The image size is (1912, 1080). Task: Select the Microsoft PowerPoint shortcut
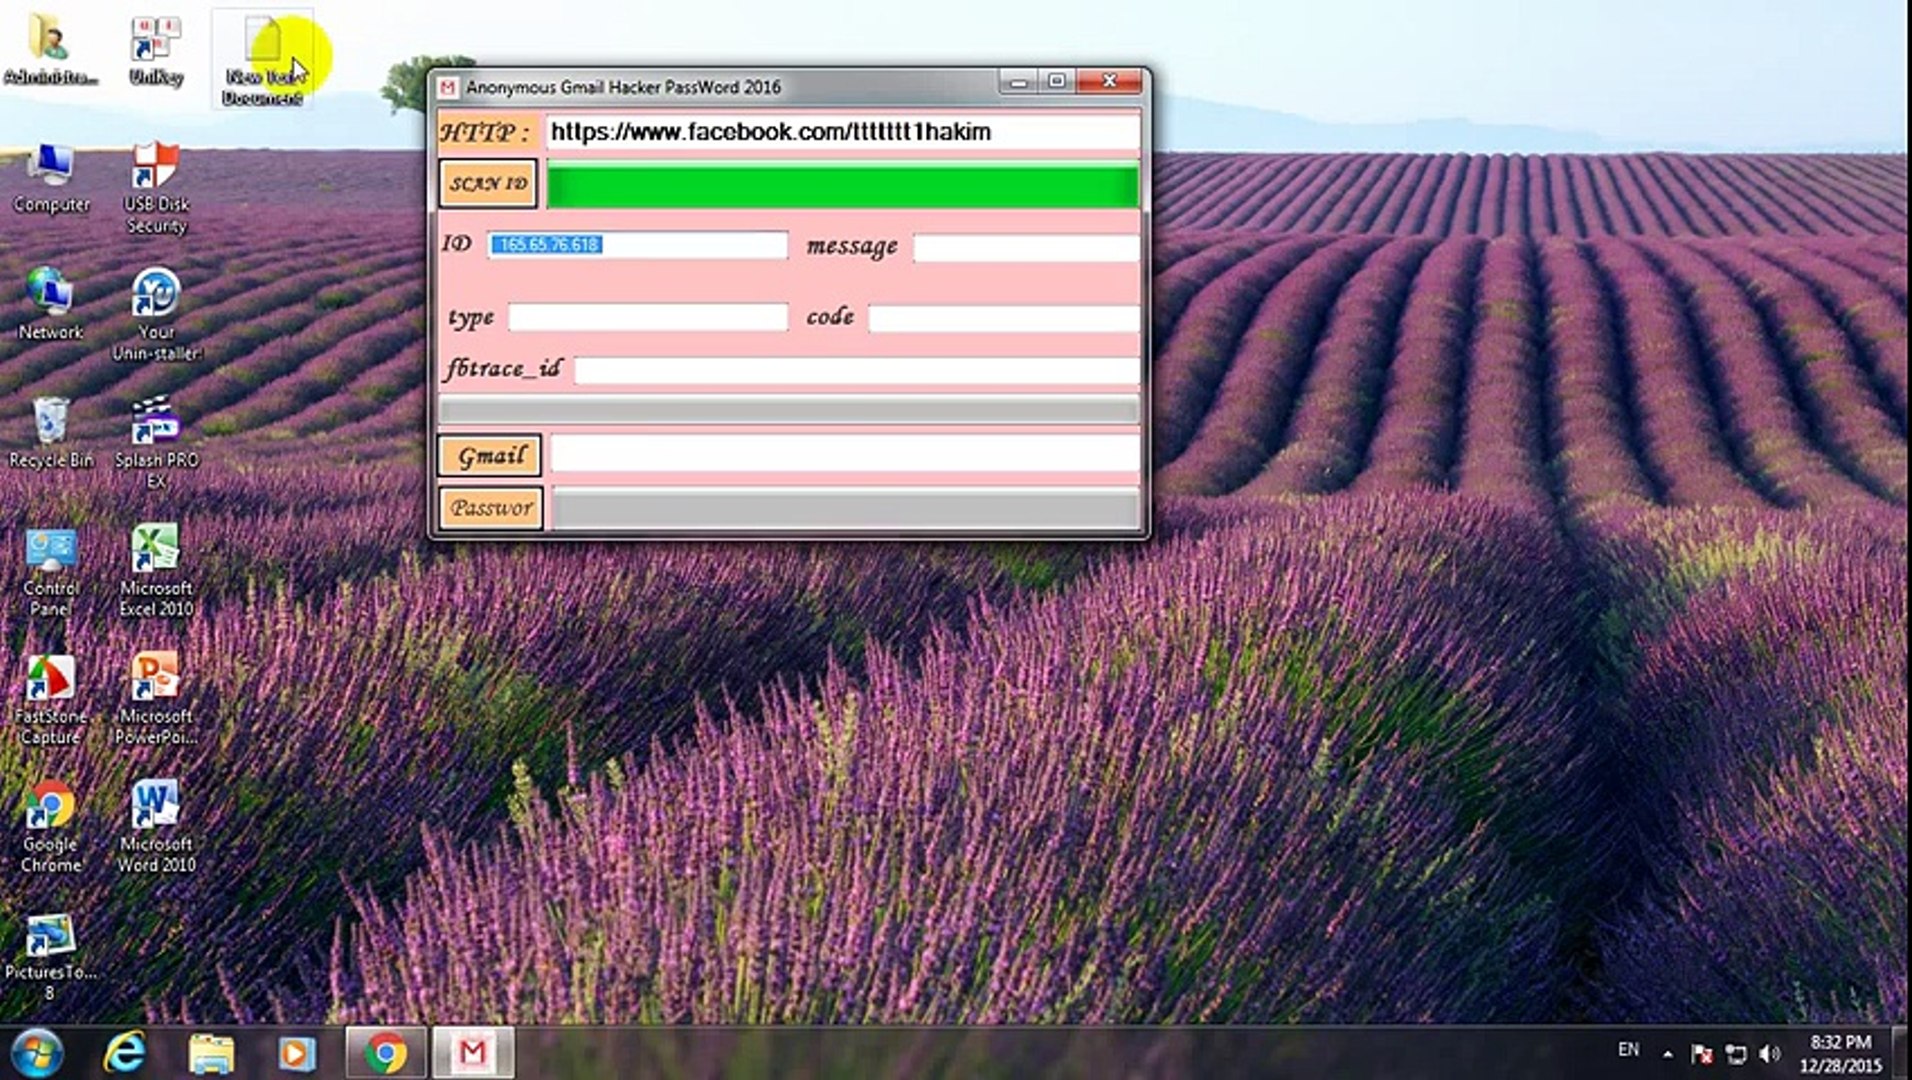[156, 699]
